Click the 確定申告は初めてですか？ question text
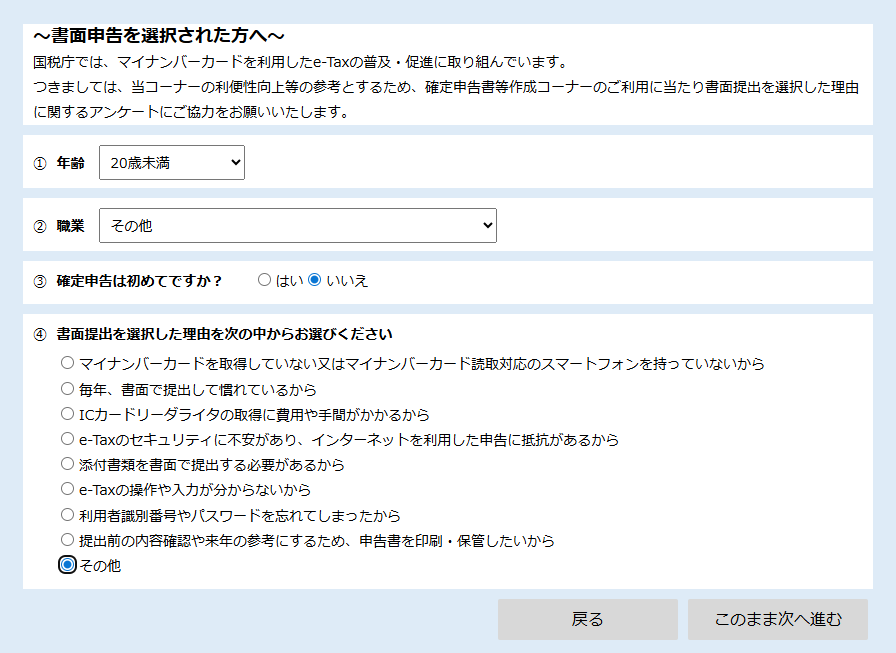The width and height of the screenshot is (896, 653). 139,281
